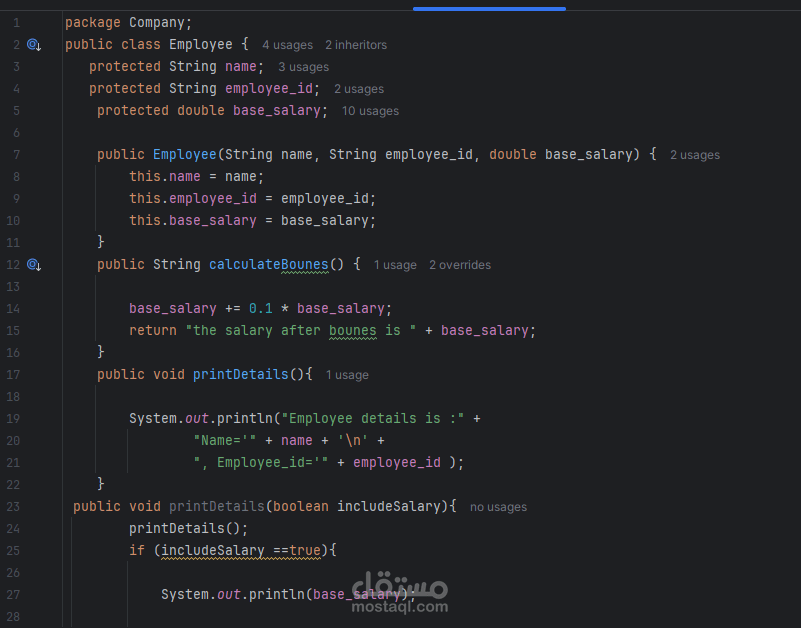
Task: Click "1 usage" hint beside printDetails()
Action: click(x=347, y=375)
